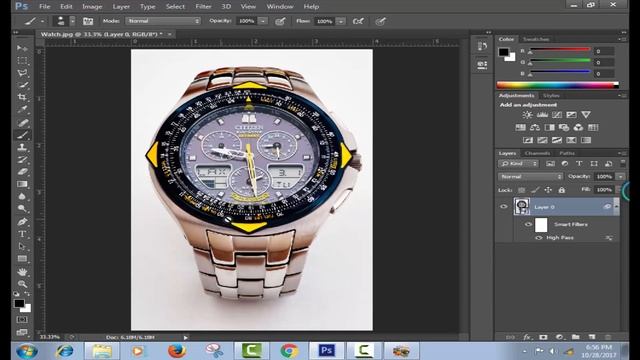
Task: Select the Eraser tool
Action: (x=22, y=171)
